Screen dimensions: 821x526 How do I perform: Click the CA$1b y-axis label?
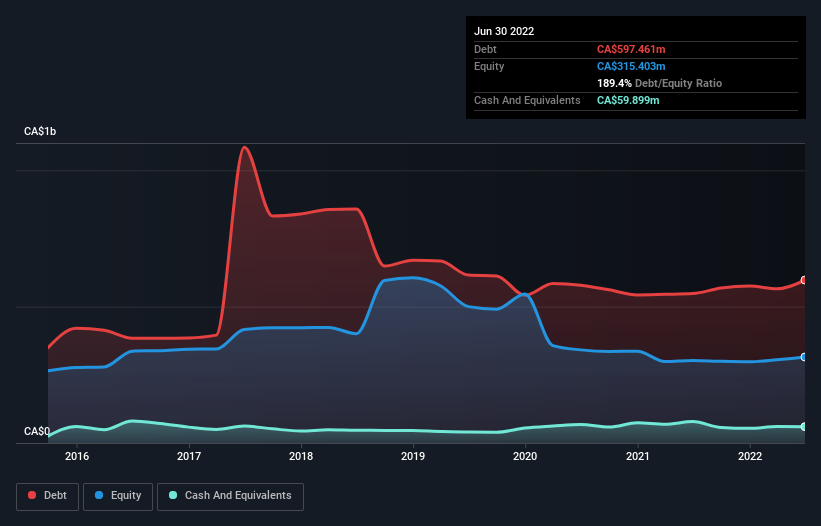[x=40, y=131]
